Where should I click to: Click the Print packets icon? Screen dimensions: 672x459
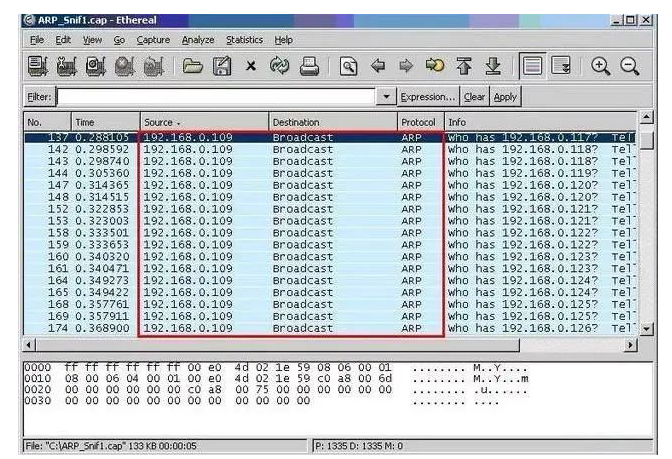[x=309, y=67]
